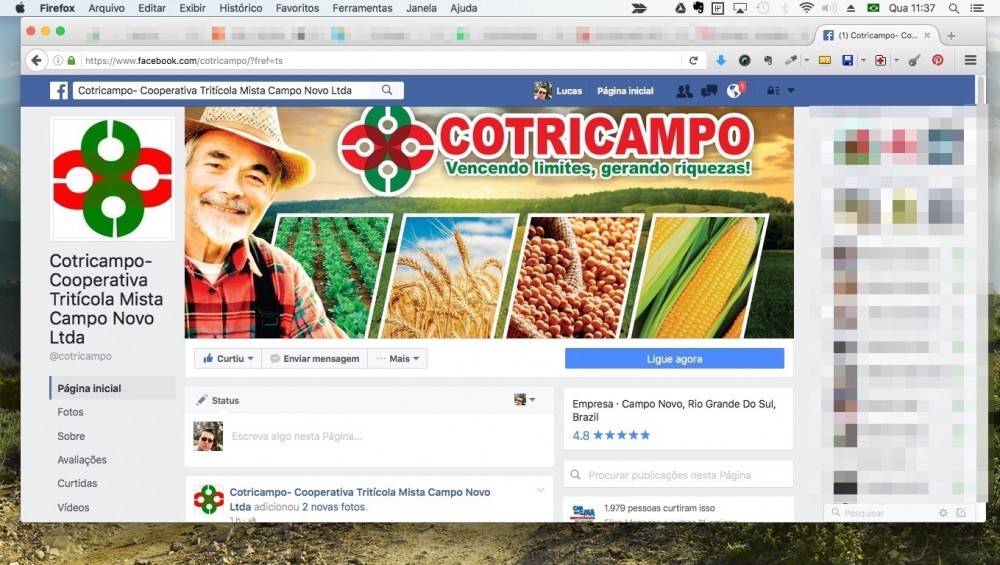Expand the Facebook account menu arrow
Screen dimensions: 1000x565
click(x=791, y=91)
